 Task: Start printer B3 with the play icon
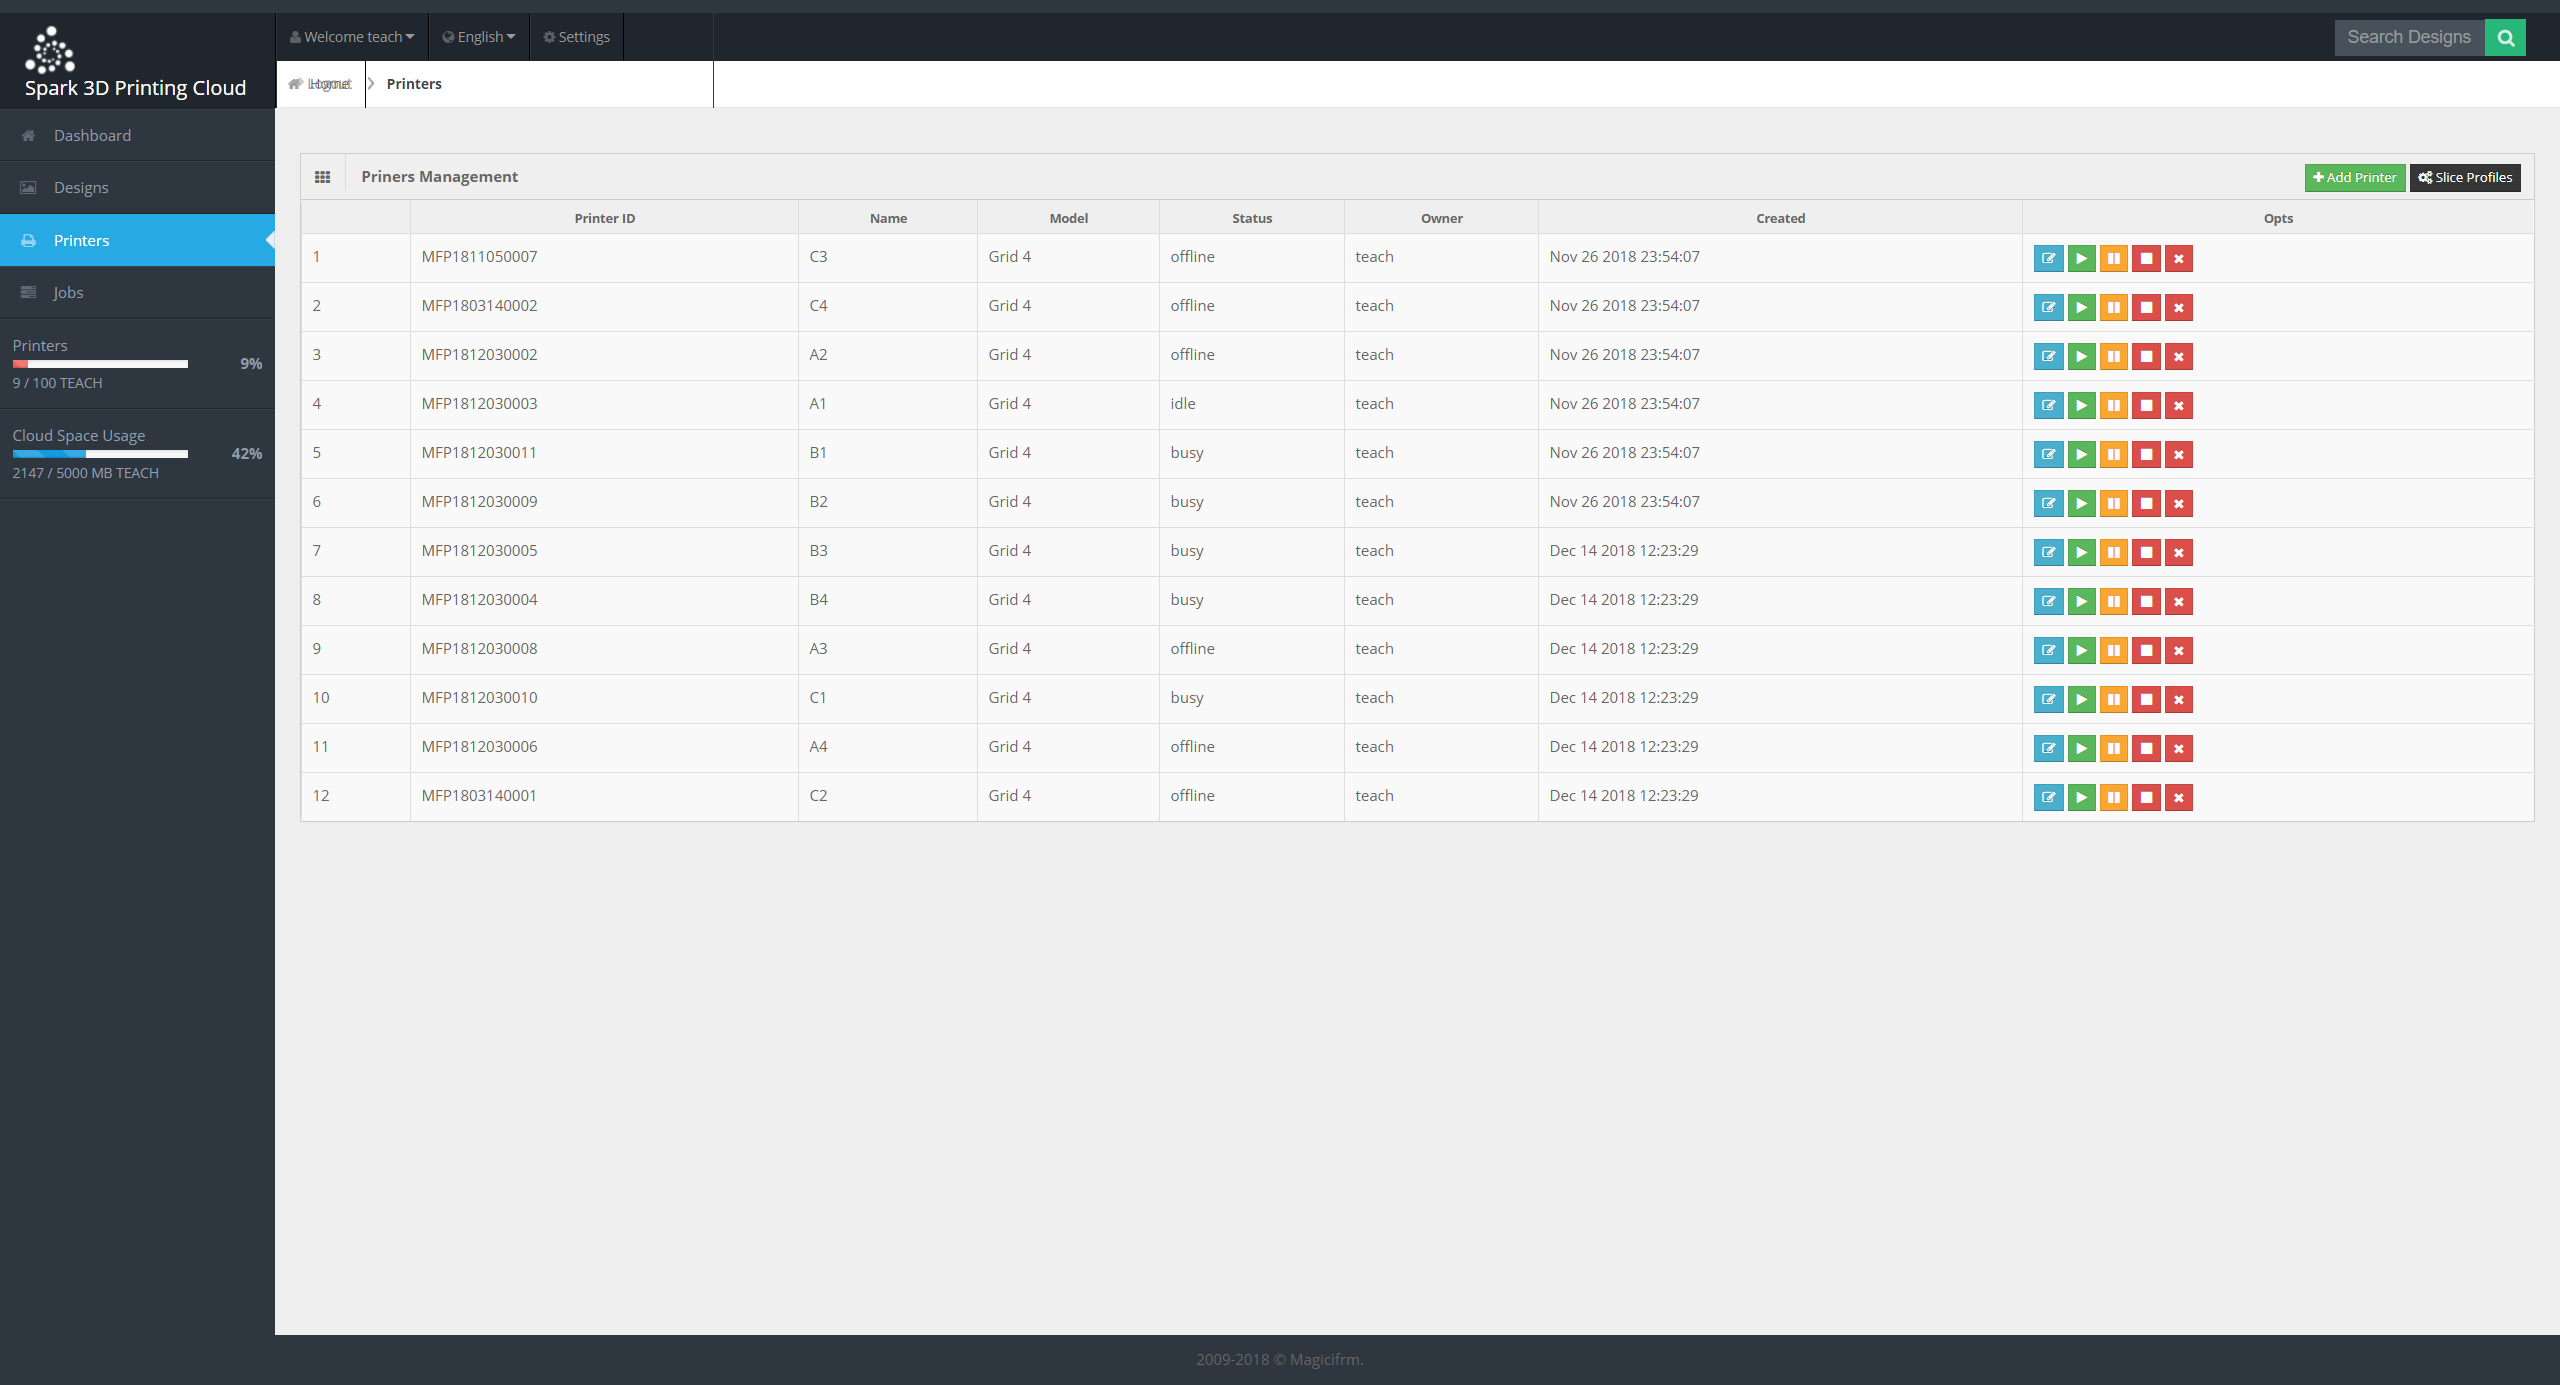tap(2081, 552)
